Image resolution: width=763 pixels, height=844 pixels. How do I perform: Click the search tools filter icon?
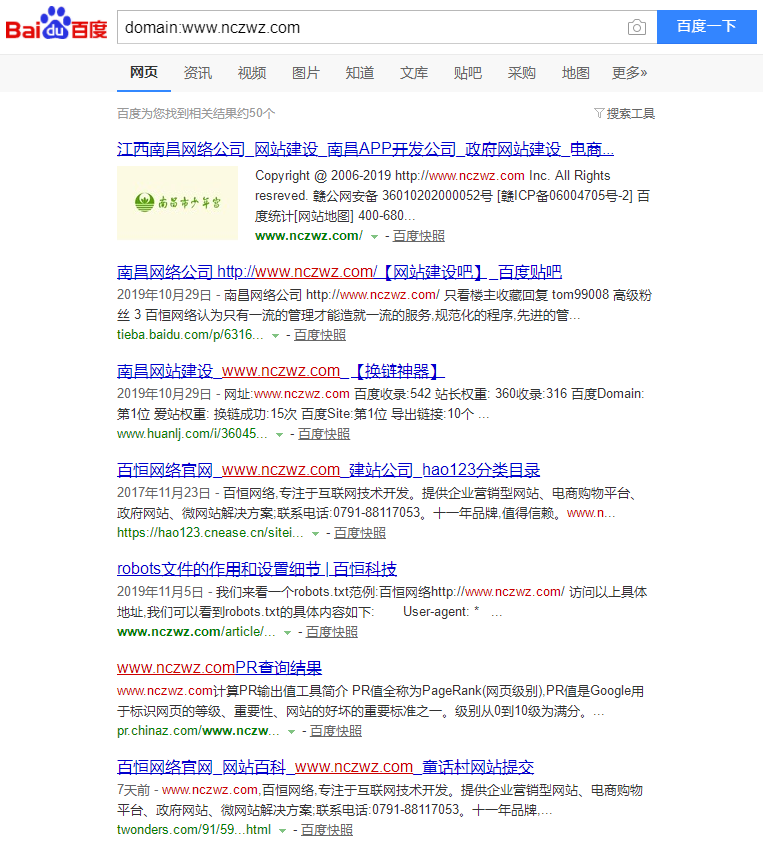point(599,113)
